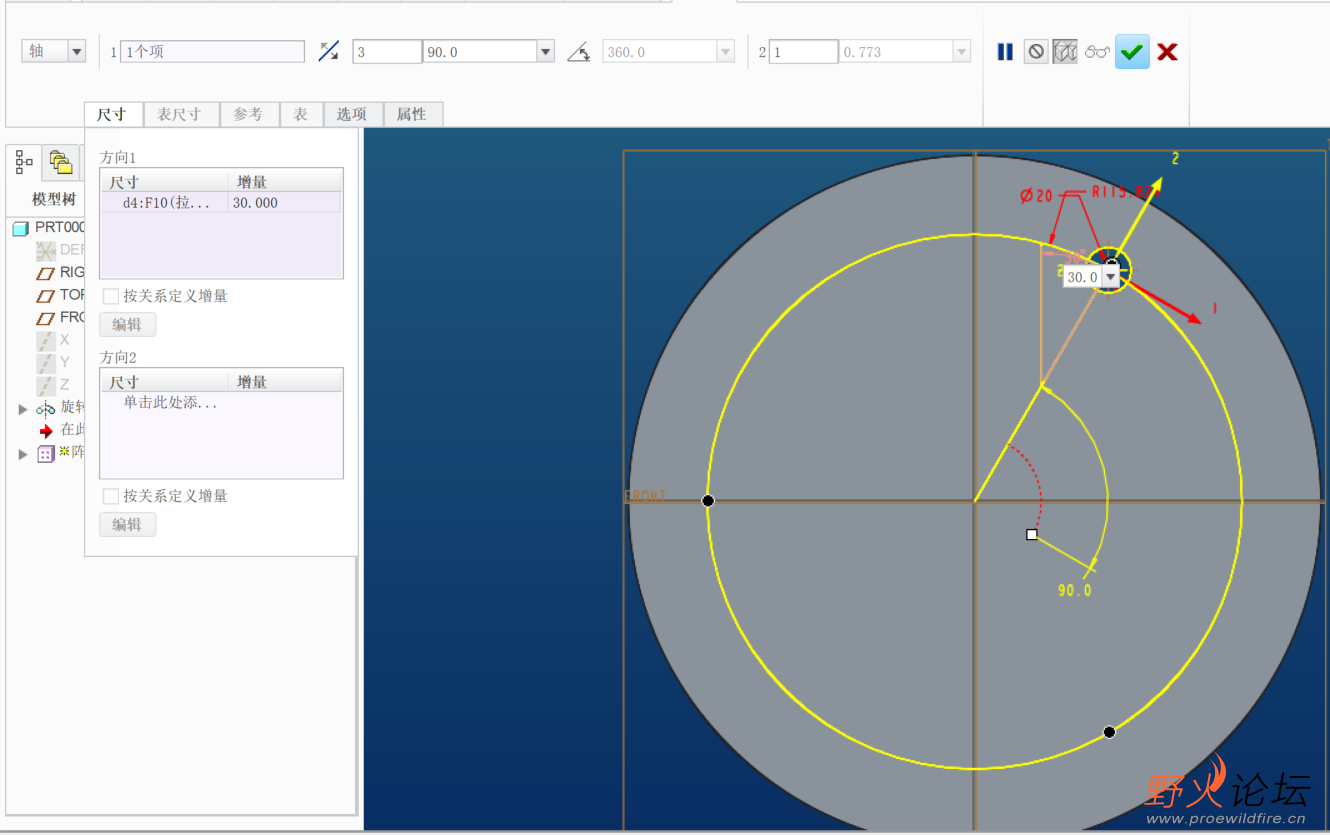This screenshot has height=835, width=1330.
Task: Click the angular extent icon beside 360.0
Action: (578, 52)
